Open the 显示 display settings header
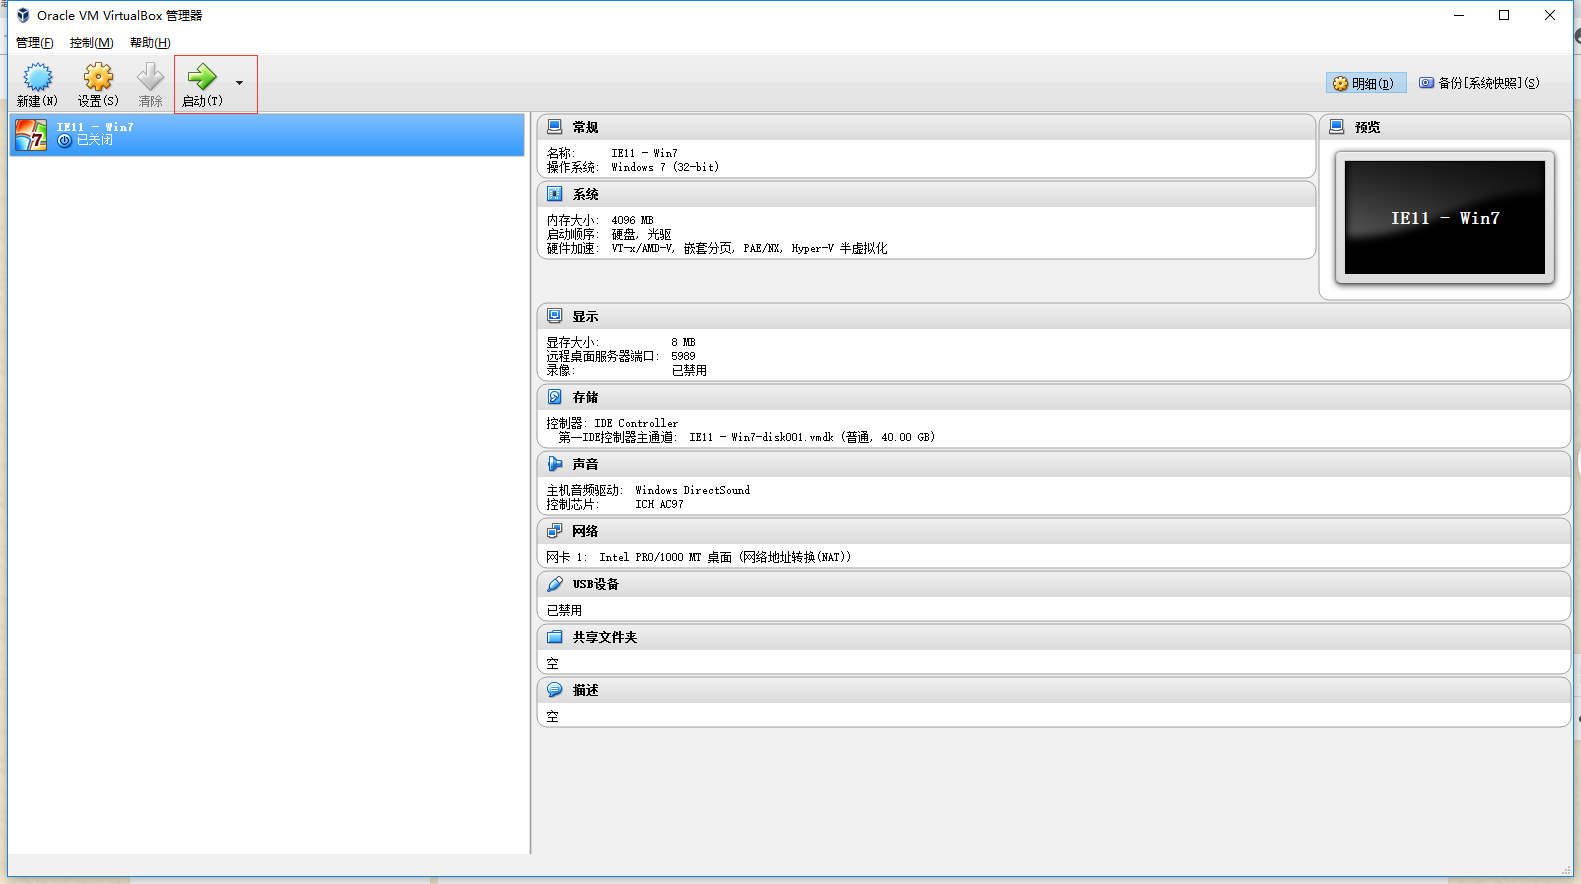Viewport: 1581px width, 884px height. click(x=1054, y=316)
